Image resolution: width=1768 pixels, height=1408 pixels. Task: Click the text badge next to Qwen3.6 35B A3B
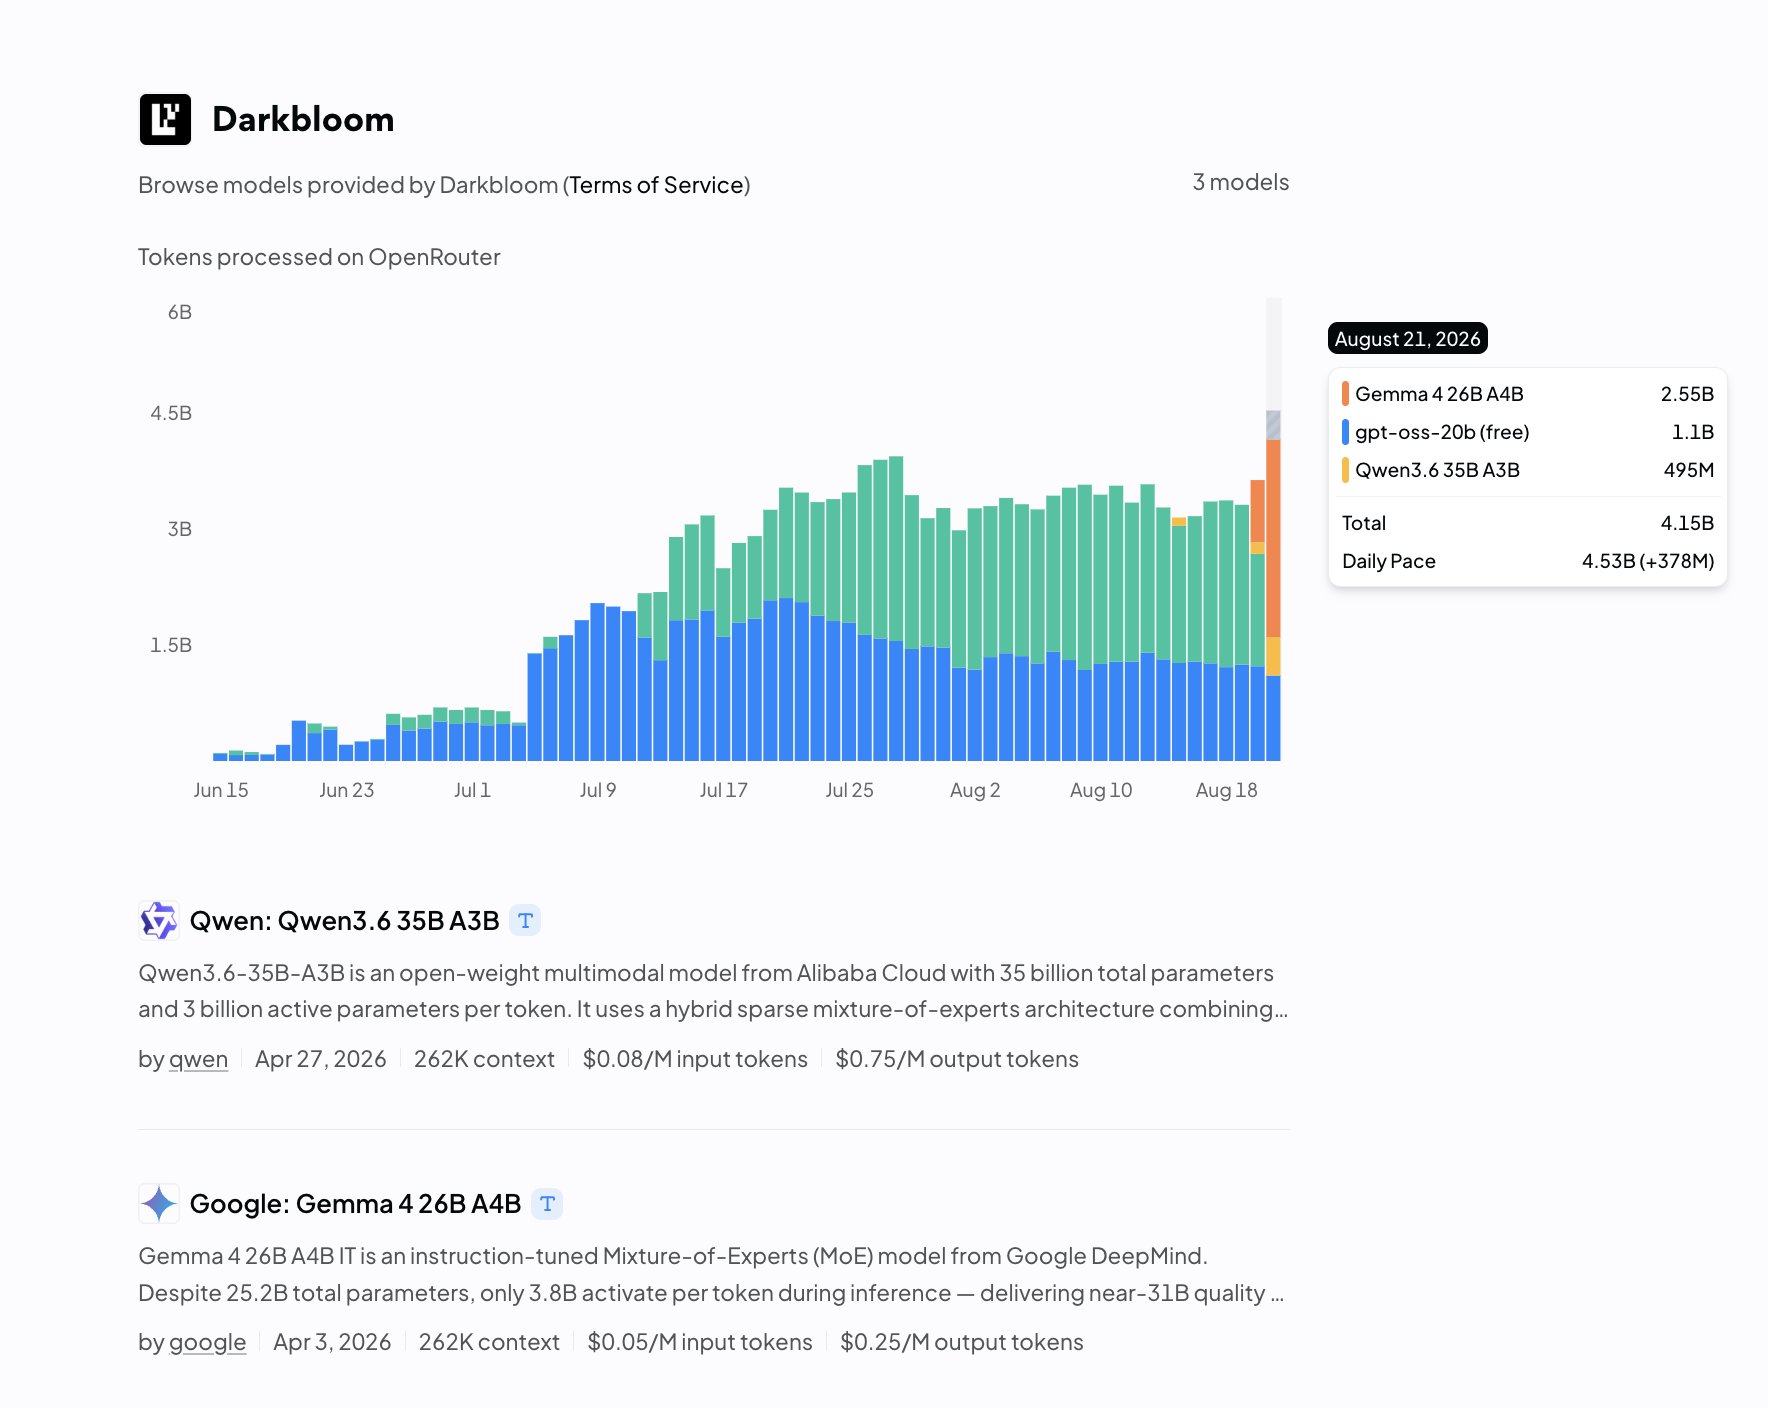(x=525, y=920)
